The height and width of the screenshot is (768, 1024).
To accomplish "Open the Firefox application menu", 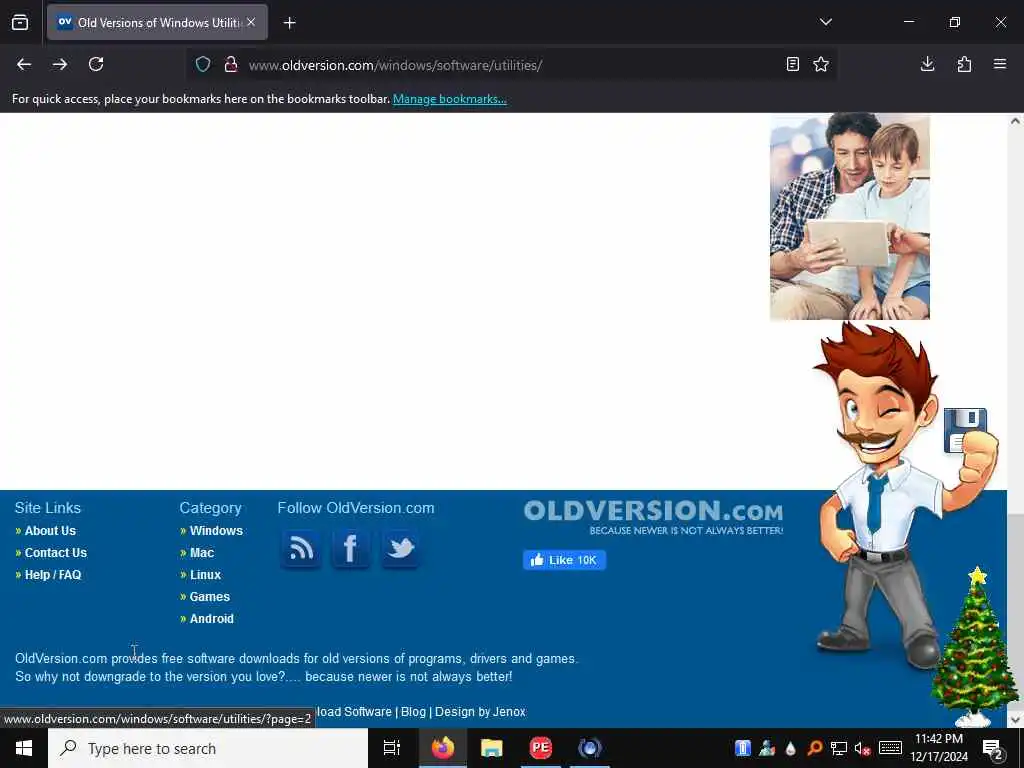I will coord(1000,64).
